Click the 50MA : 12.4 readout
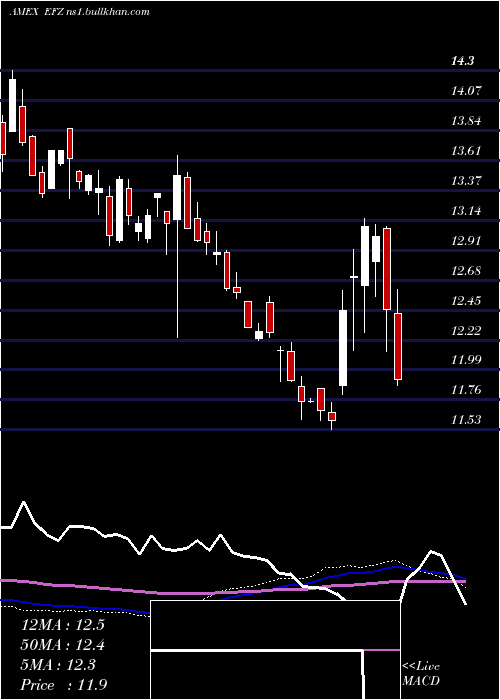The image size is (500, 700). pos(62,645)
